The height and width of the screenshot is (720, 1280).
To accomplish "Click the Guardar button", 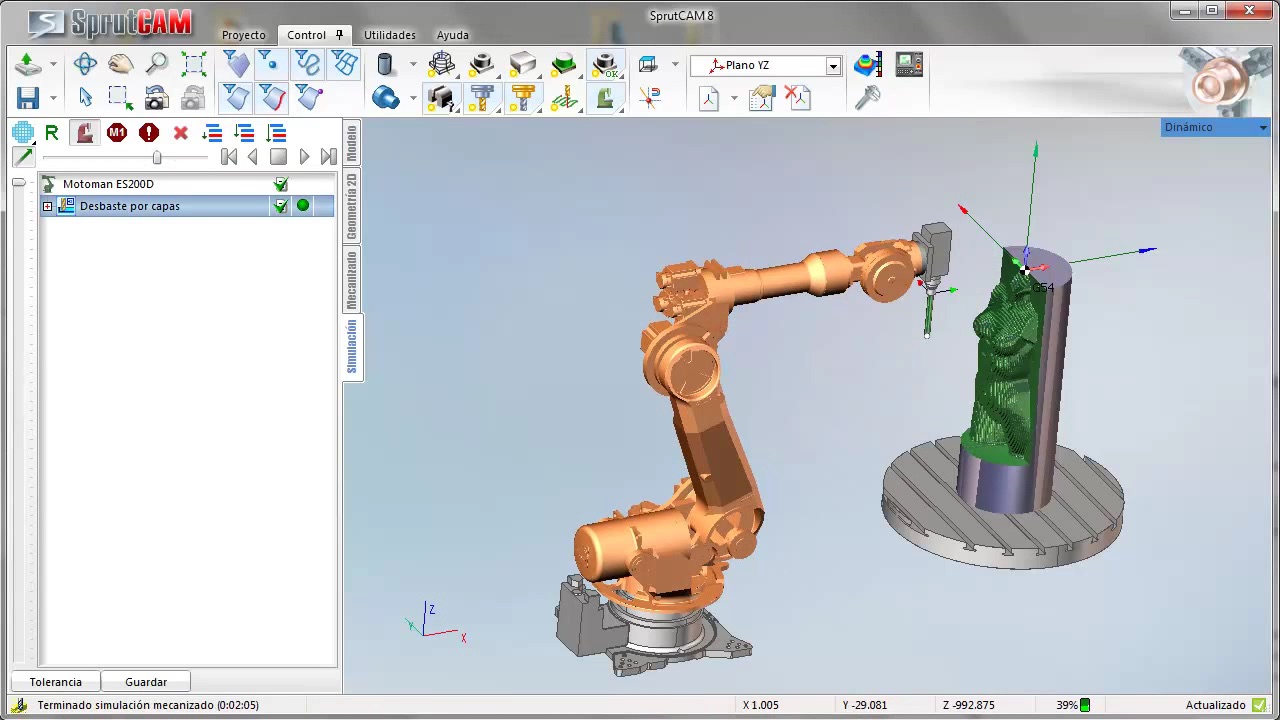I will click(146, 682).
